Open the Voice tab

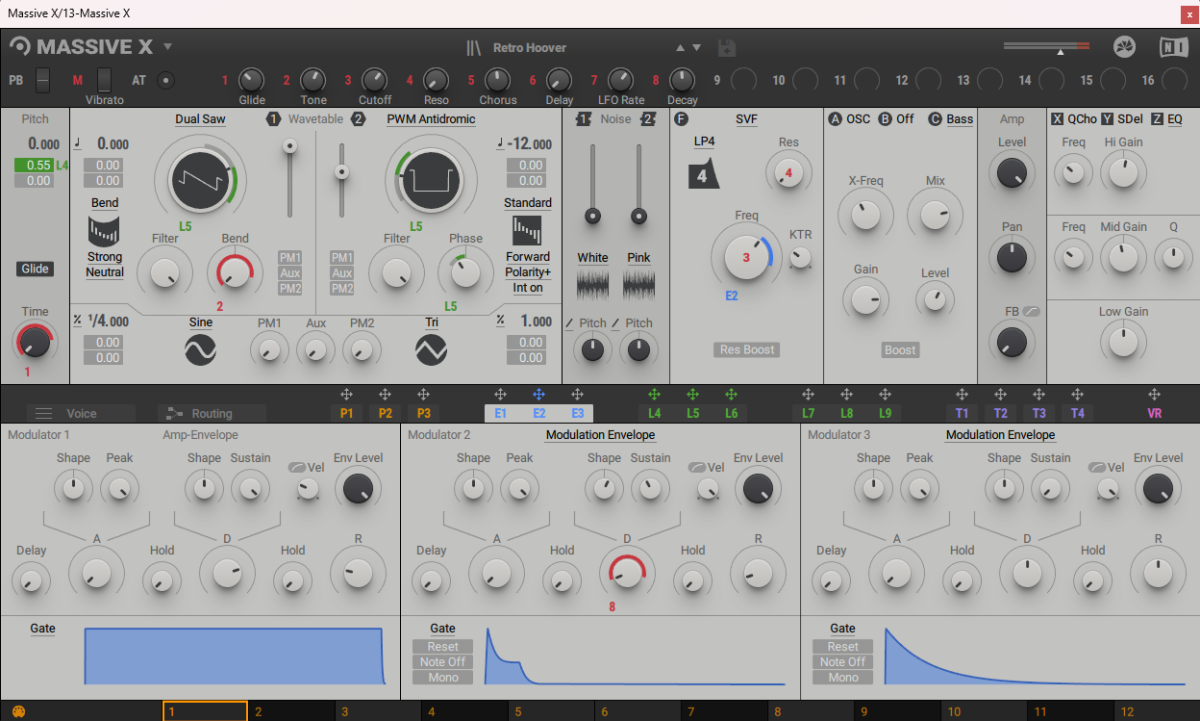pyautogui.click(x=80, y=413)
